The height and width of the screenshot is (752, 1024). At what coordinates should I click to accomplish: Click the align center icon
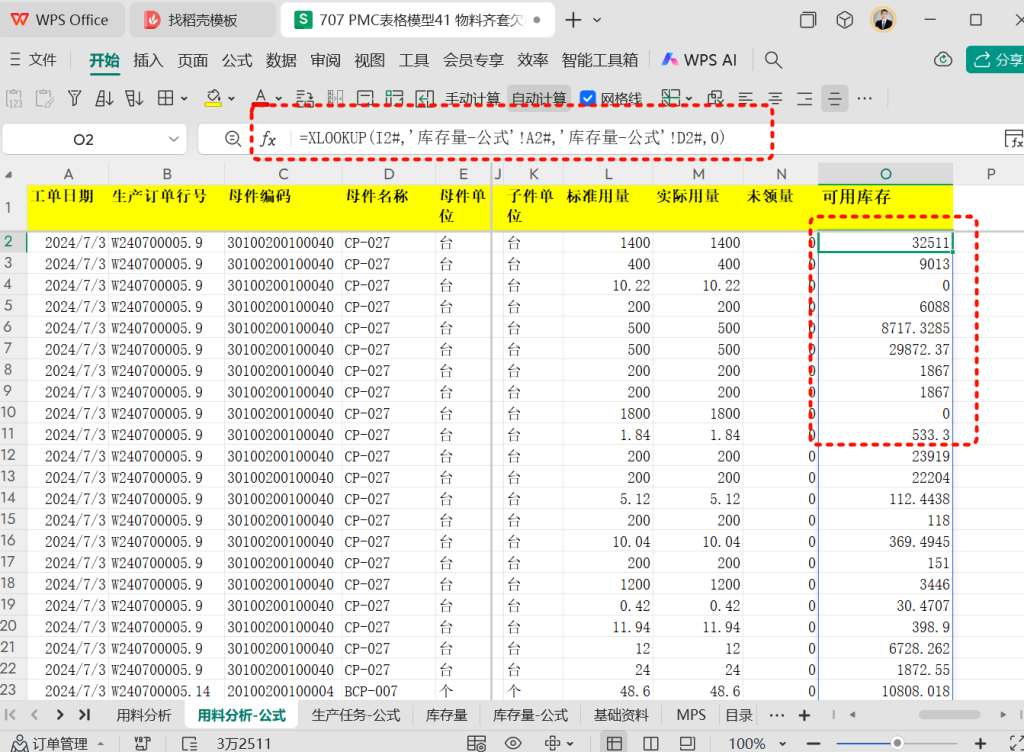(775, 99)
